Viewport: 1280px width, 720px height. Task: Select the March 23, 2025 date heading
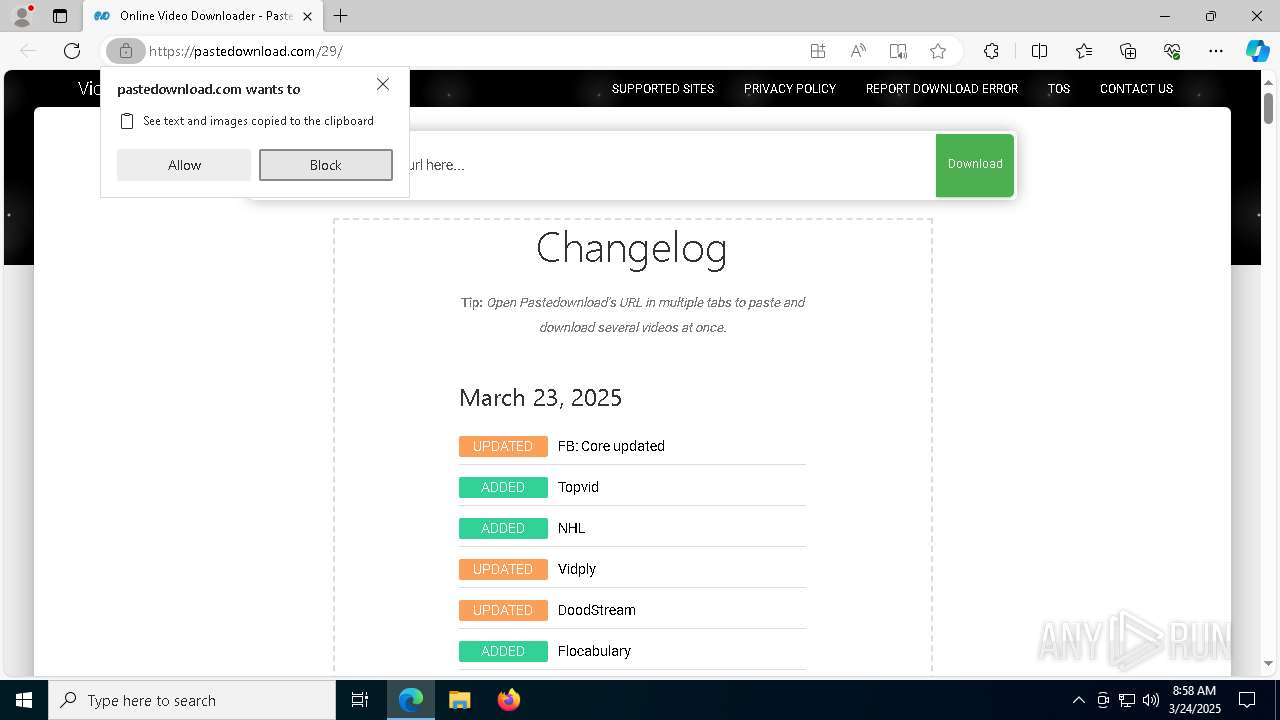[x=540, y=398]
